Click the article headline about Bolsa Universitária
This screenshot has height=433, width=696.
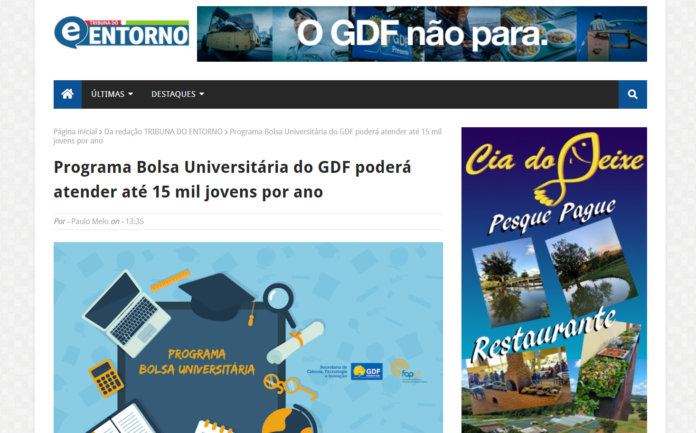tap(232, 179)
